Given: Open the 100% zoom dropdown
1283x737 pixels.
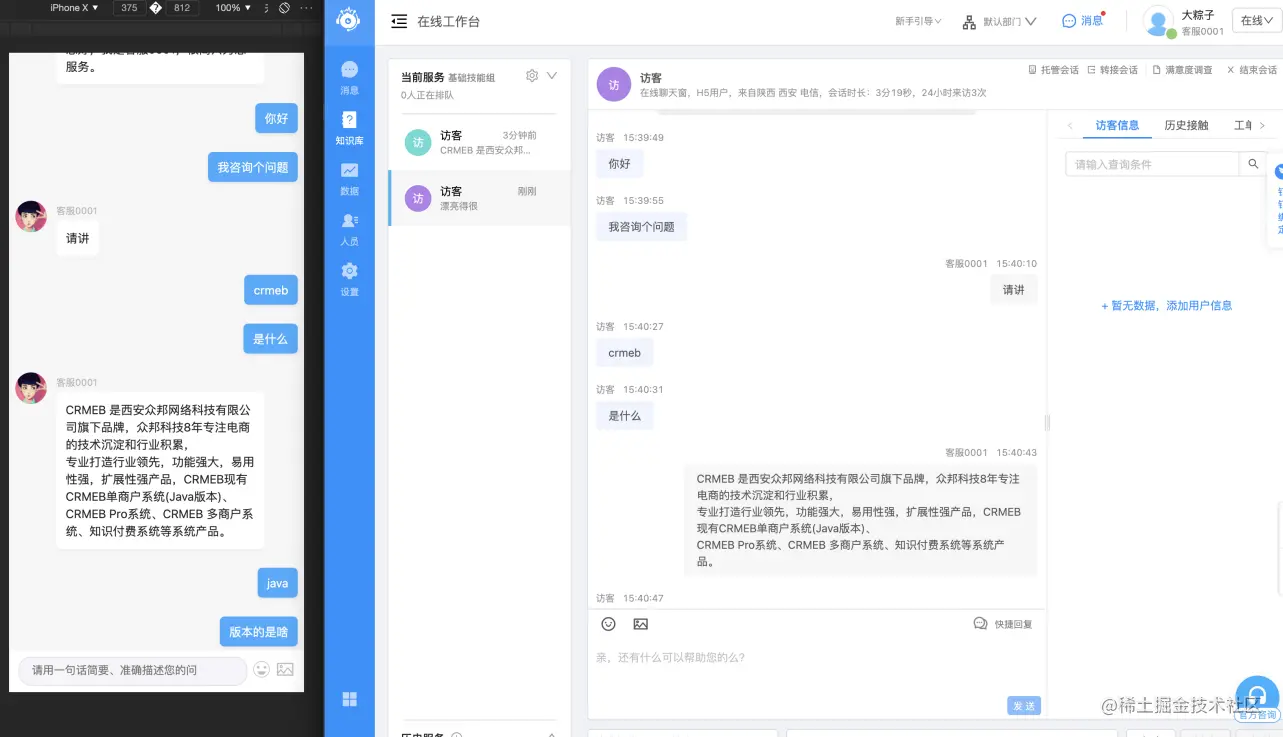Looking at the screenshot, I should point(233,7).
